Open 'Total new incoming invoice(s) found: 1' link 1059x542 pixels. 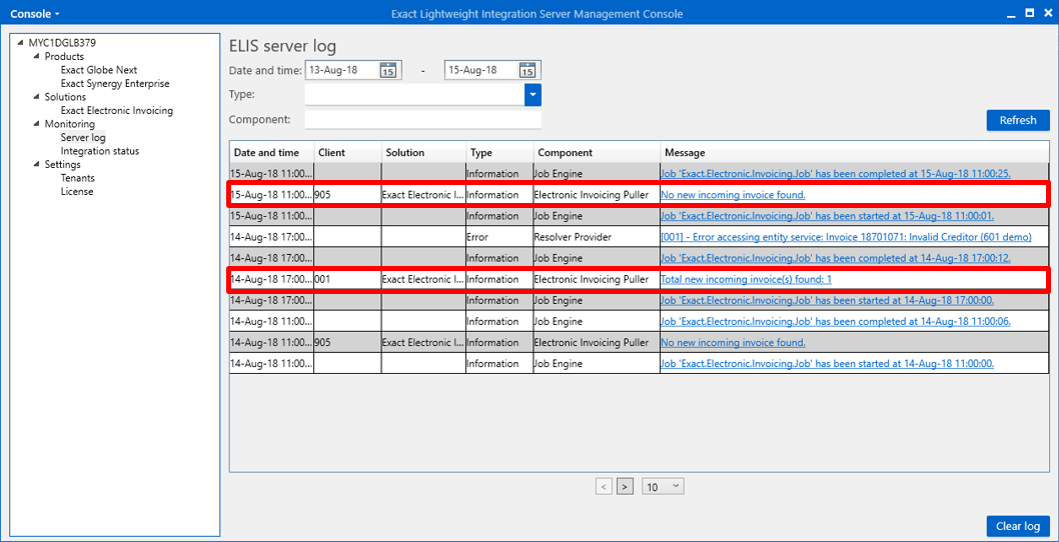746,279
